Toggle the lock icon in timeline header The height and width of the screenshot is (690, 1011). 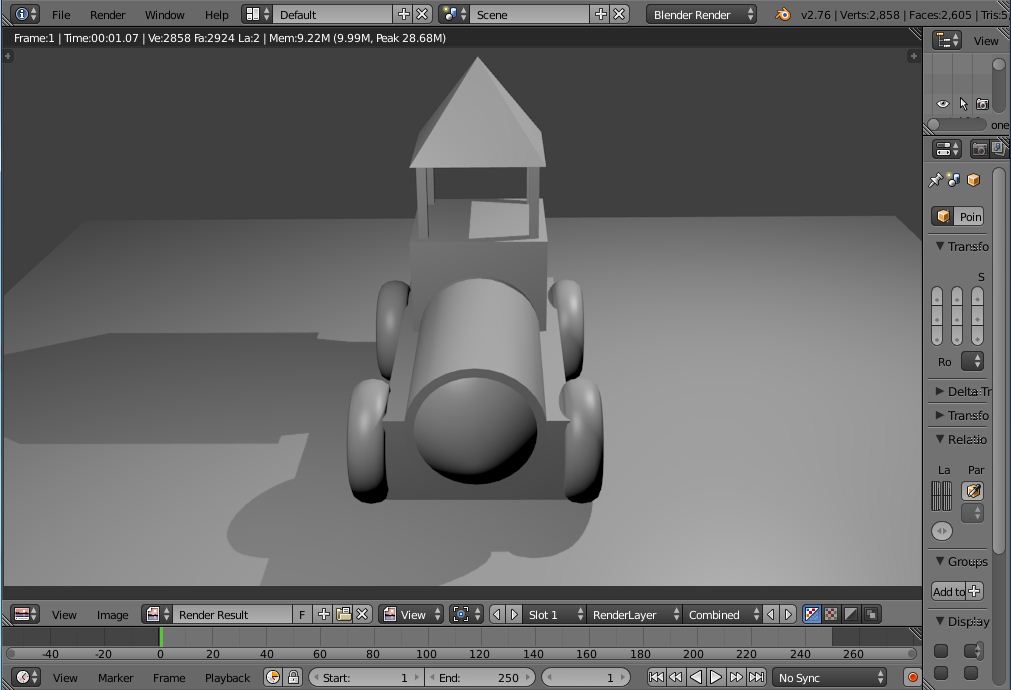[x=293, y=677]
